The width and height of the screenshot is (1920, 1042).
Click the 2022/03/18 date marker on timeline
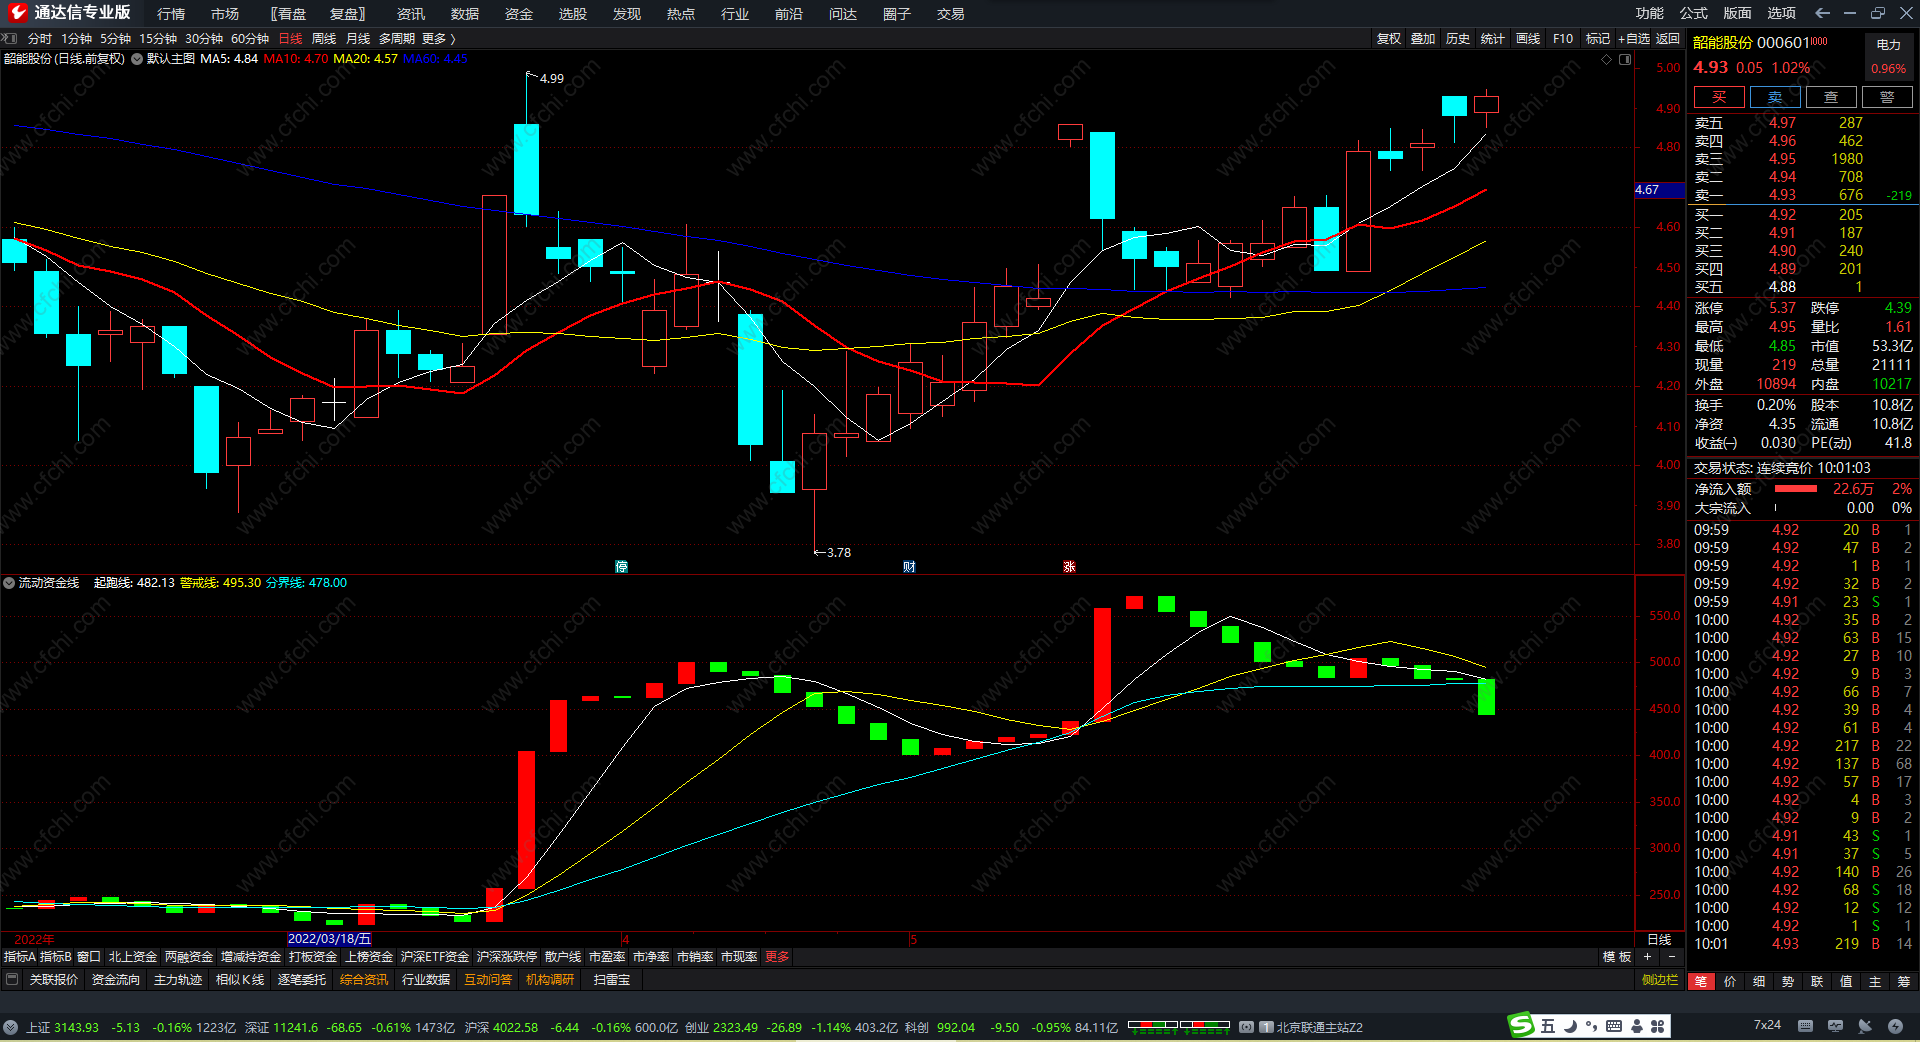click(x=329, y=939)
